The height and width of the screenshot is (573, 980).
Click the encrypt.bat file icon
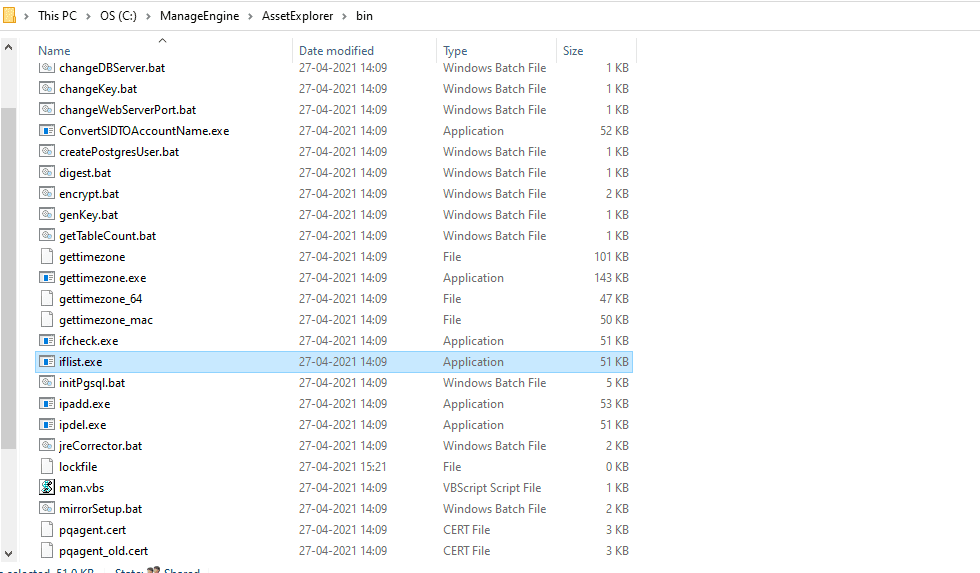(x=47, y=193)
